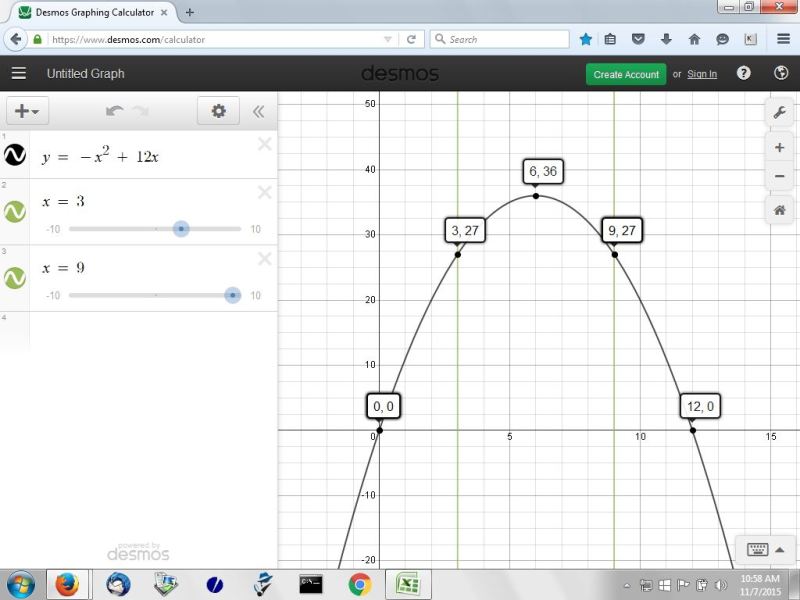Follow the Sign In link
This screenshot has height=600, width=800.
tap(702, 74)
